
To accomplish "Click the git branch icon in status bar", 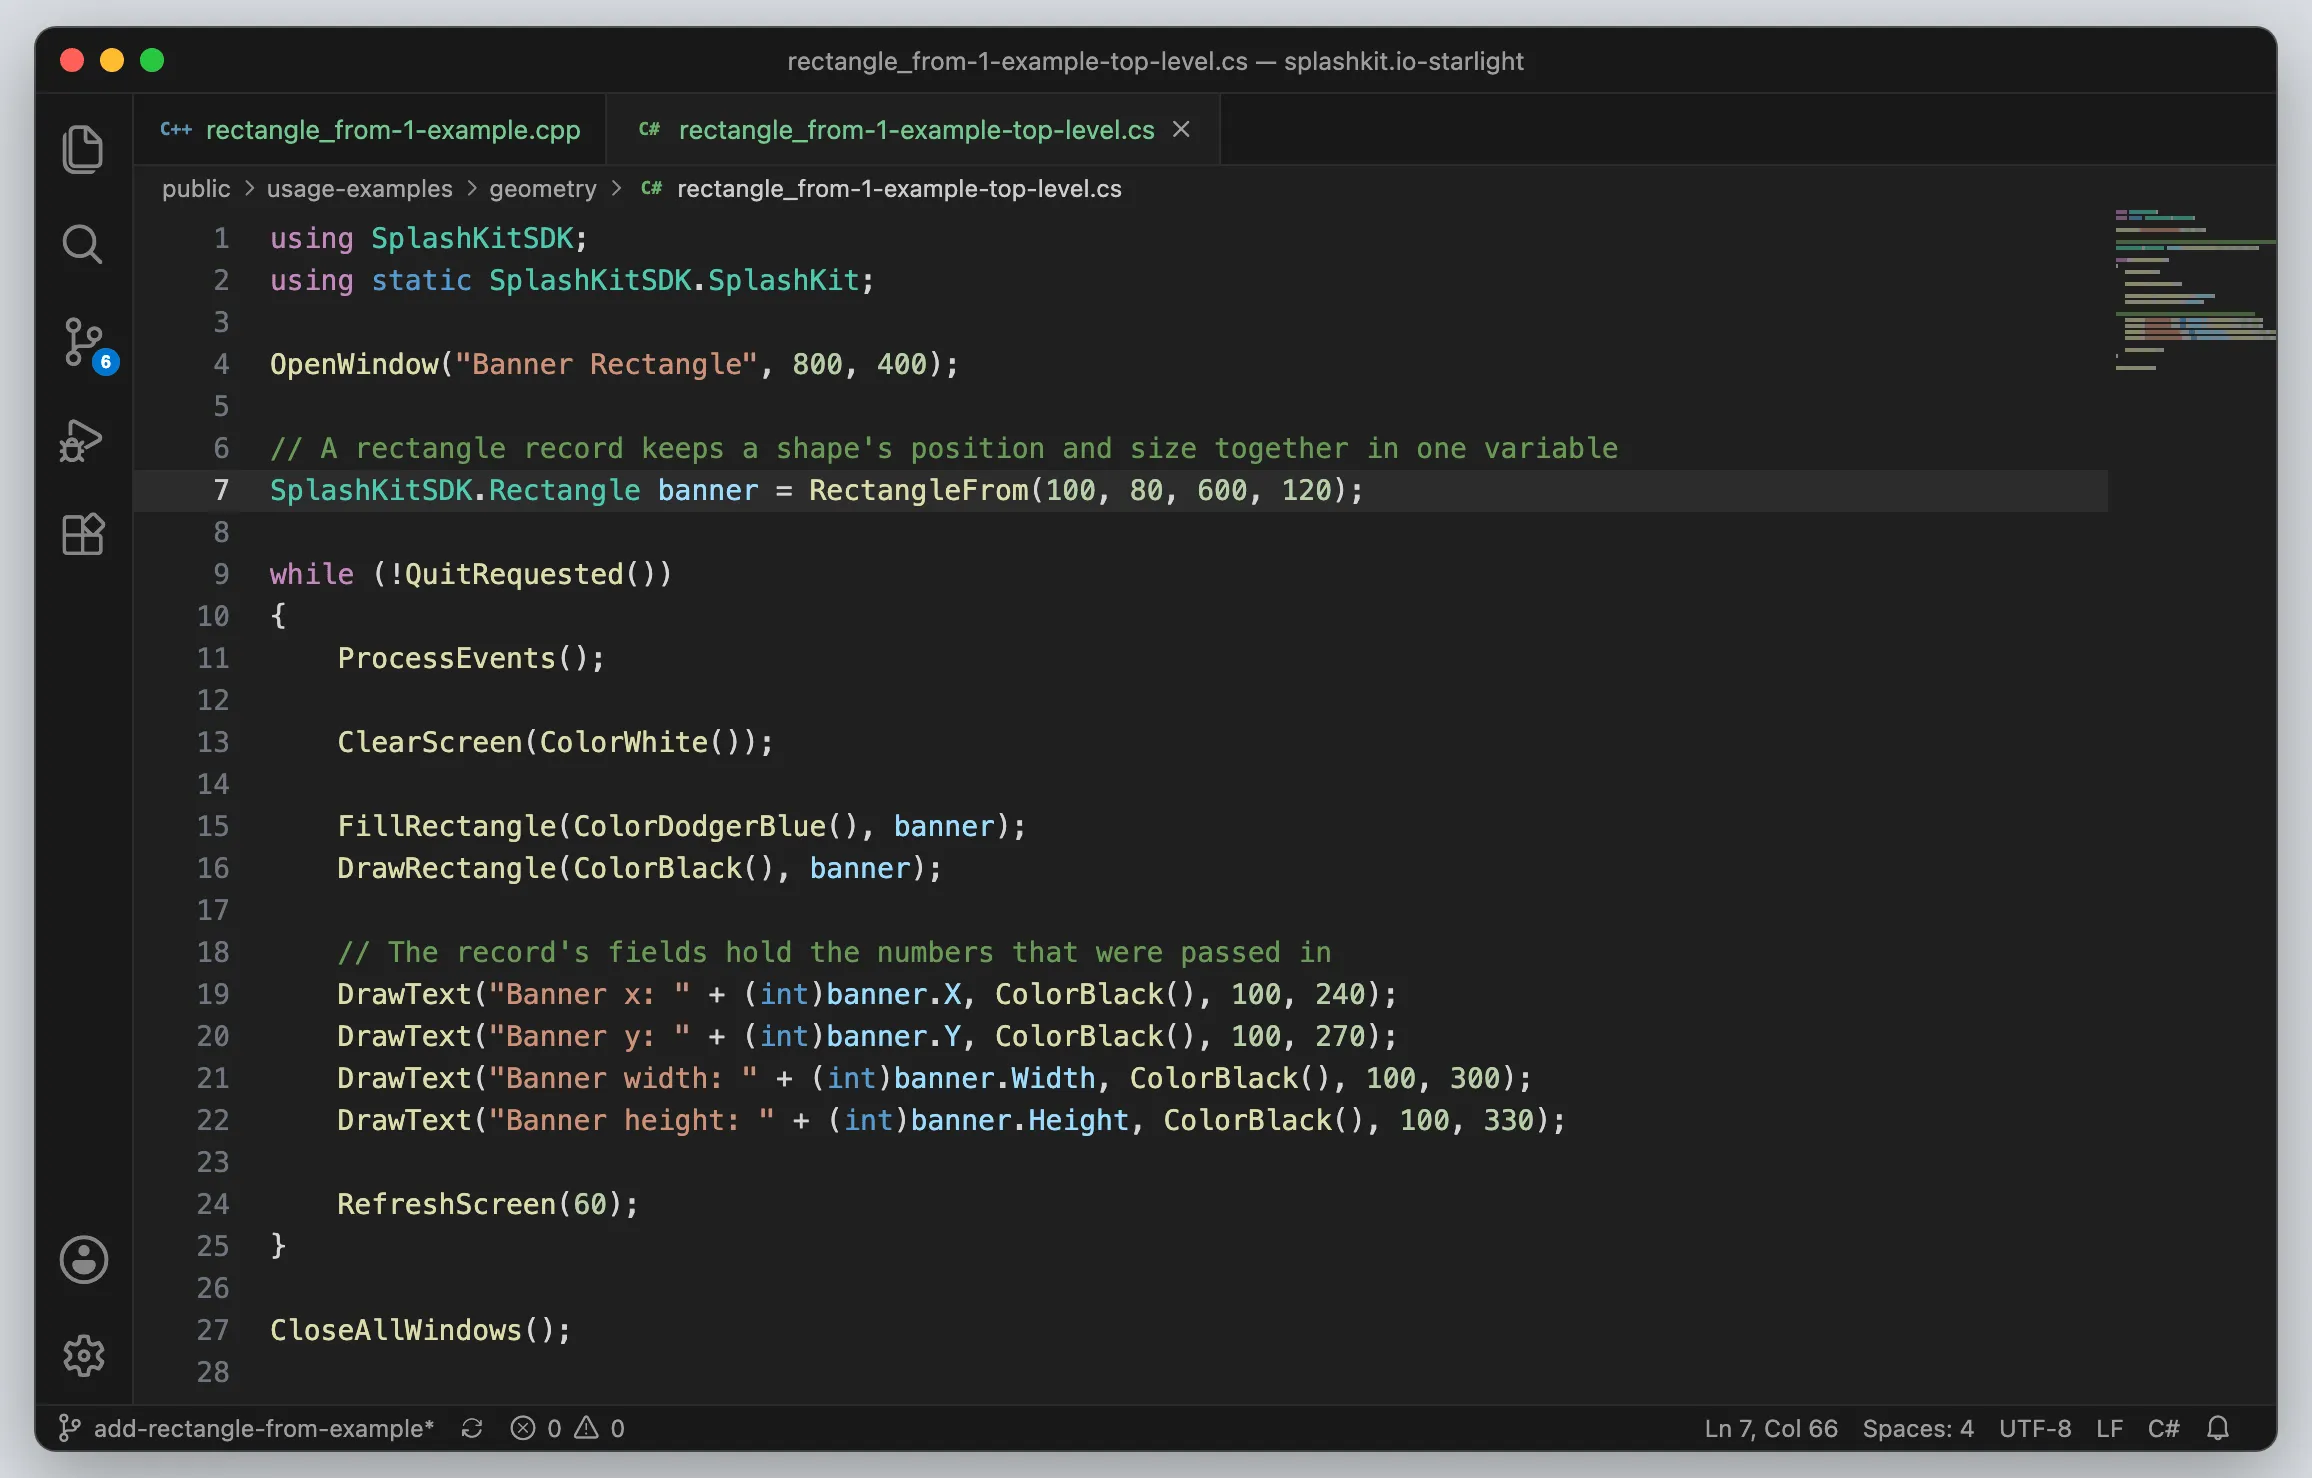I will pyautogui.click(x=69, y=1428).
